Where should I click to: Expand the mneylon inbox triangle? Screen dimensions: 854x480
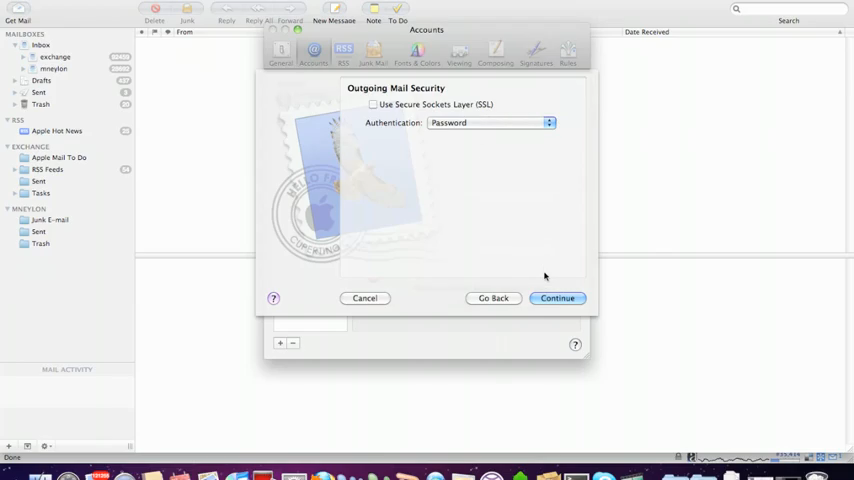click(x=23, y=69)
